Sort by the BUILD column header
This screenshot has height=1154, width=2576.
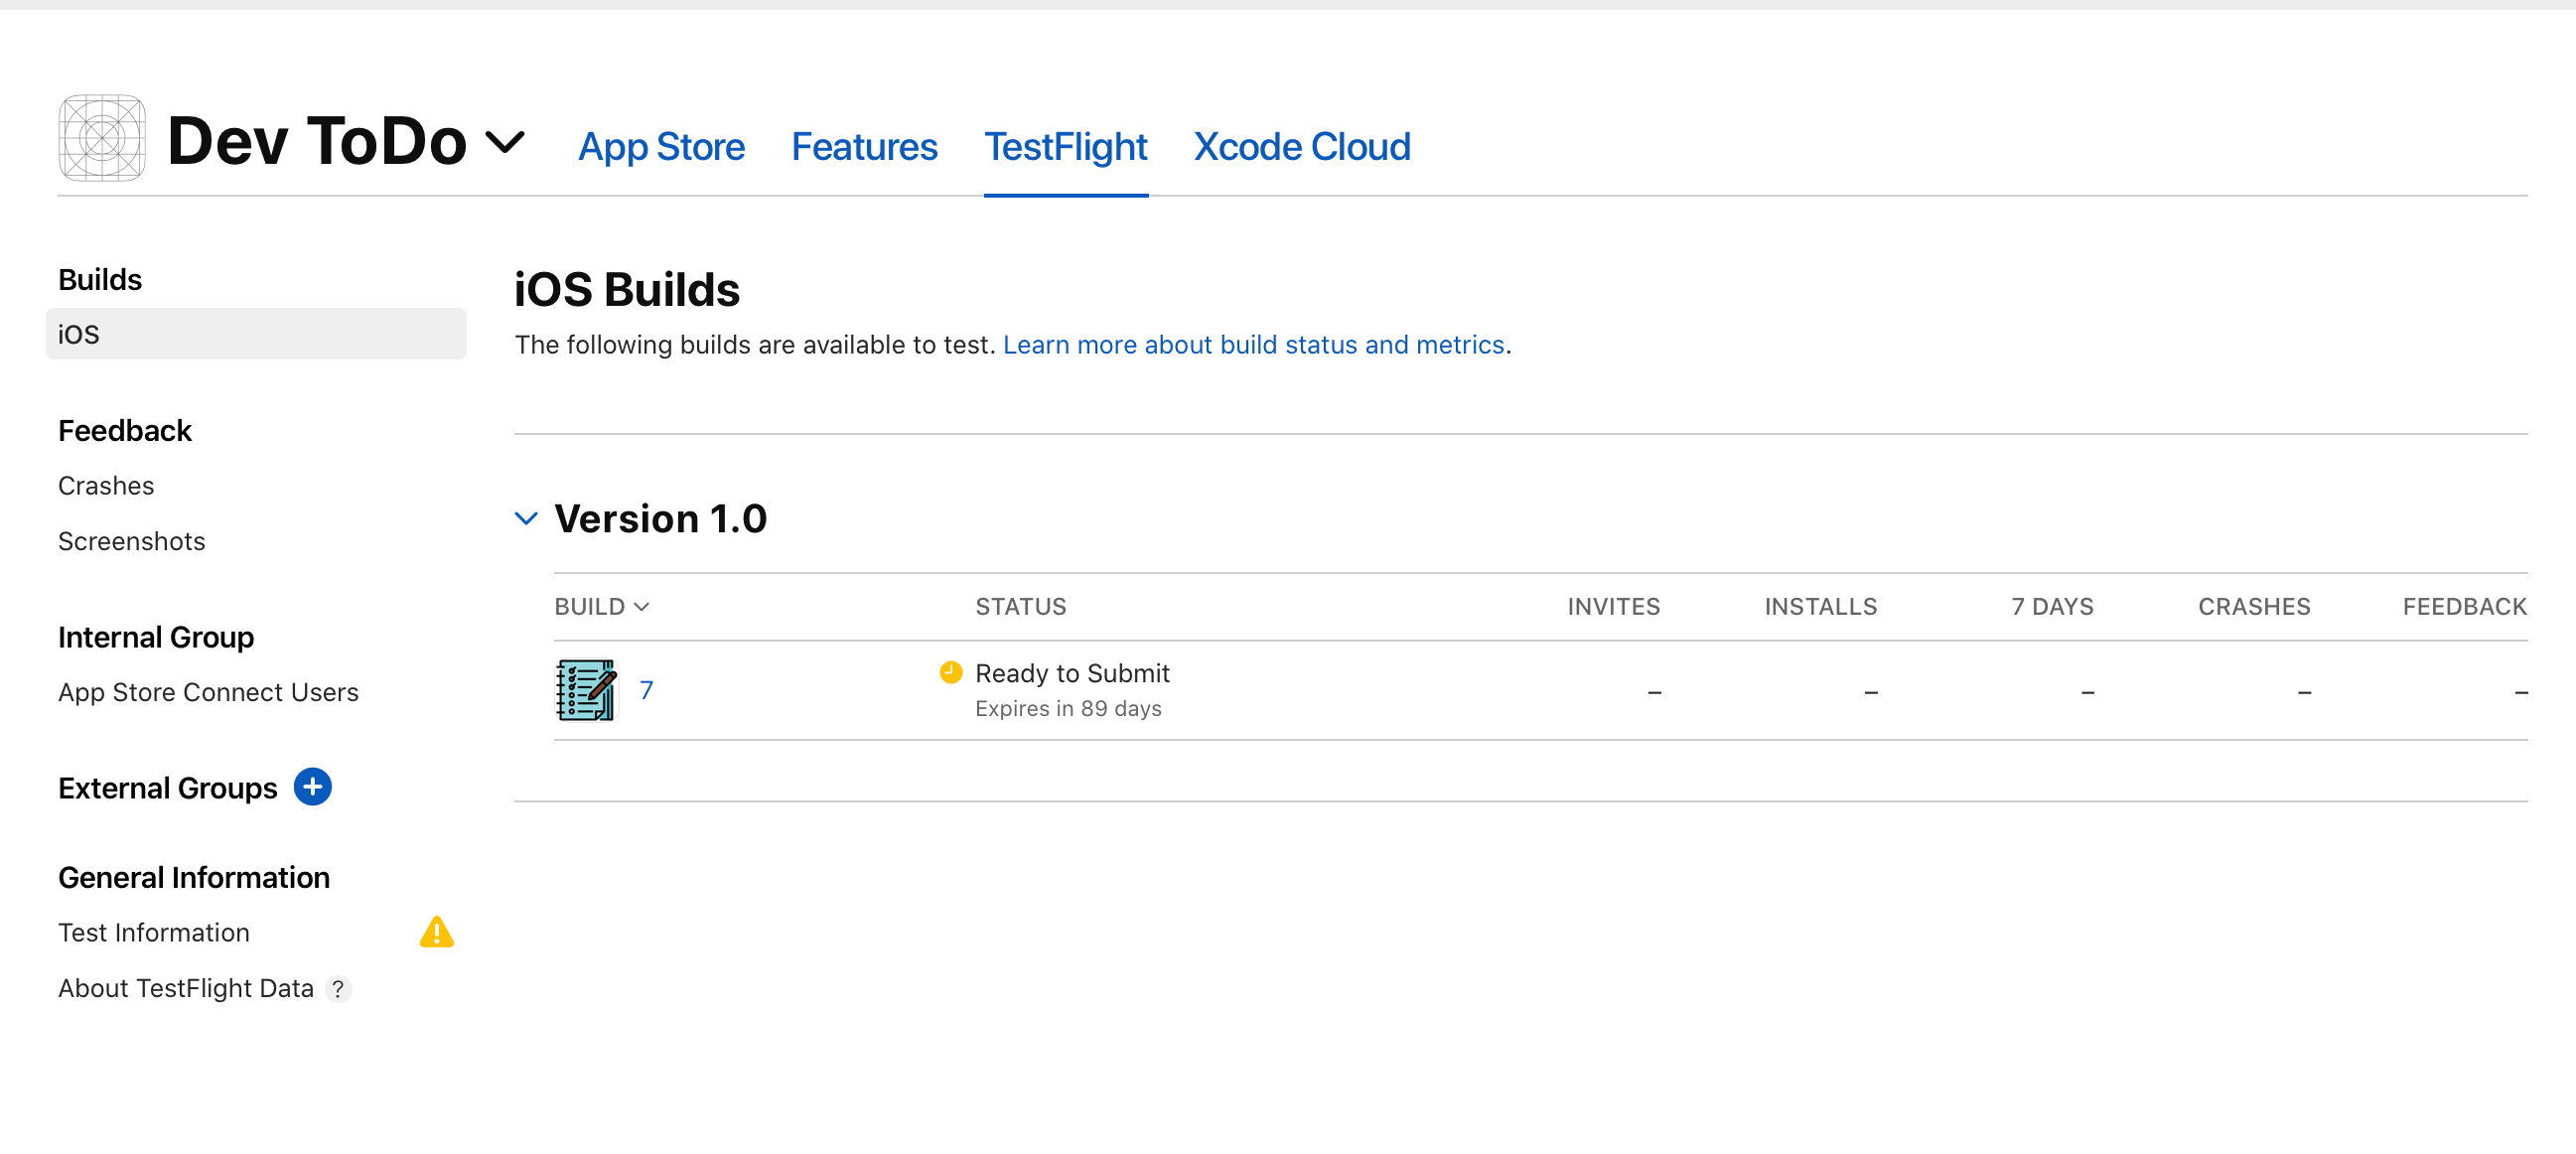point(602,607)
